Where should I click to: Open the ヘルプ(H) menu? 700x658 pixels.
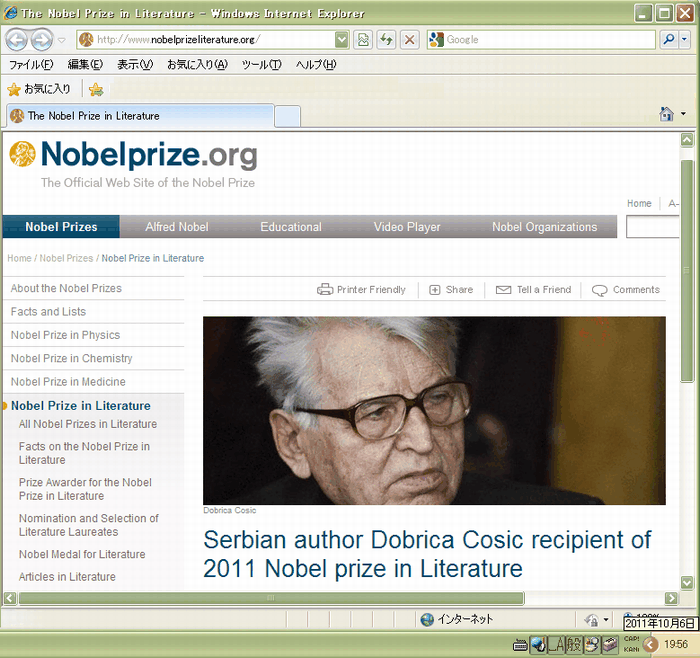point(316,65)
